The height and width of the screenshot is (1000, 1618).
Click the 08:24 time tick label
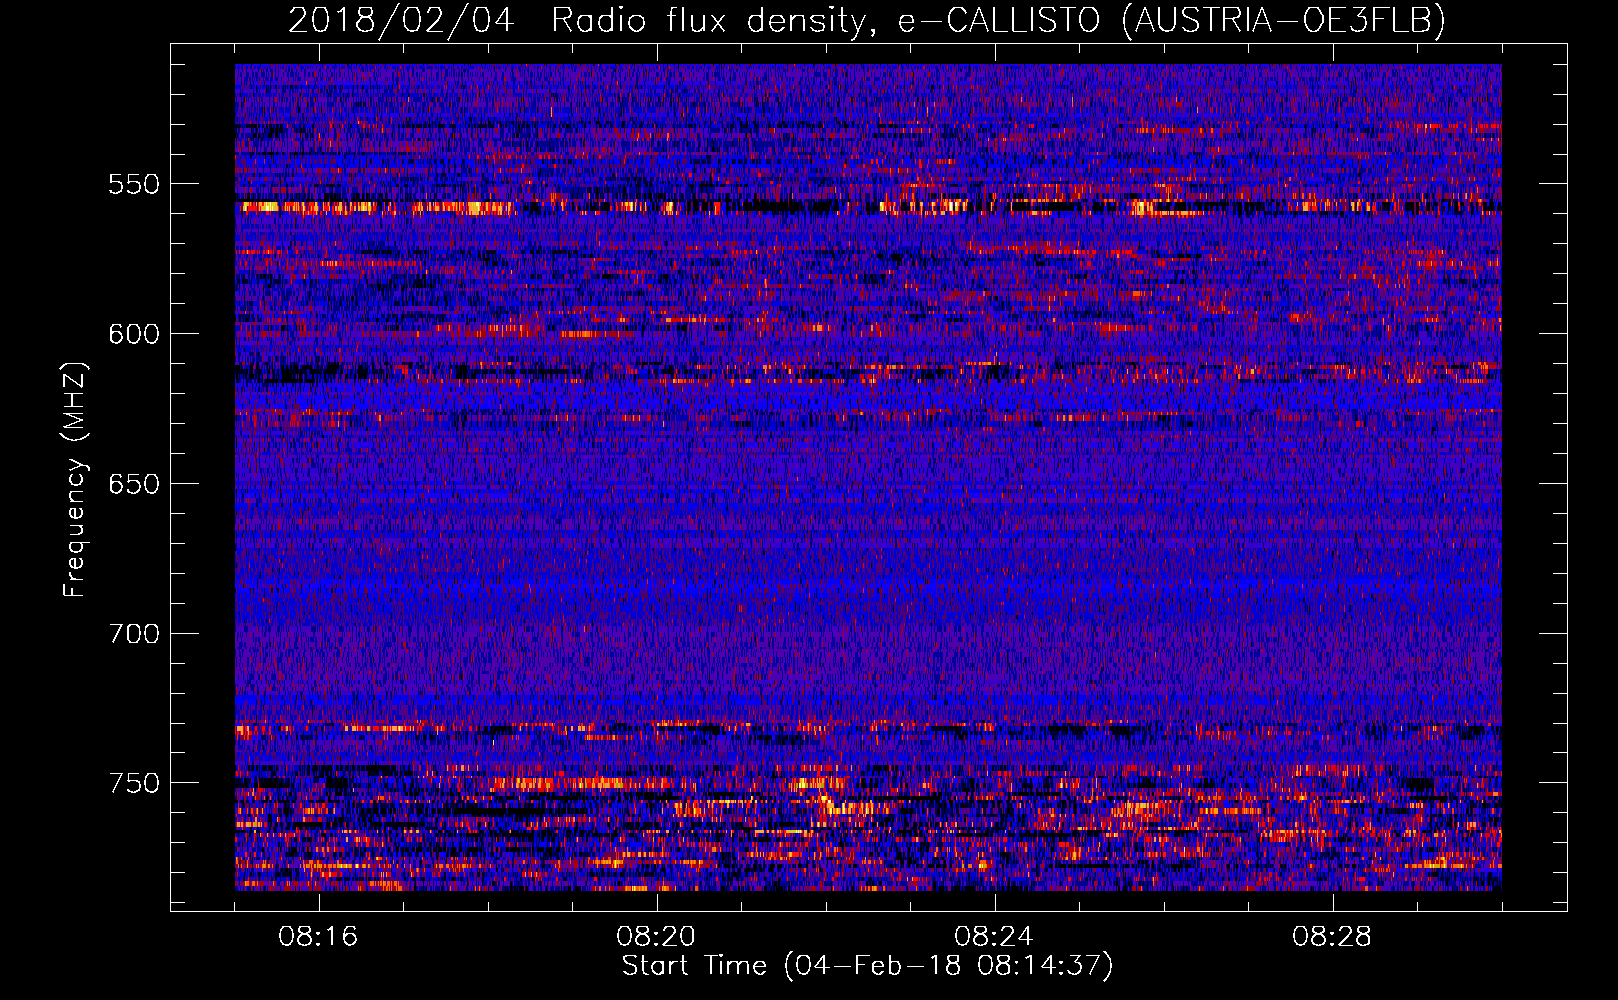(x=994, y=937)
